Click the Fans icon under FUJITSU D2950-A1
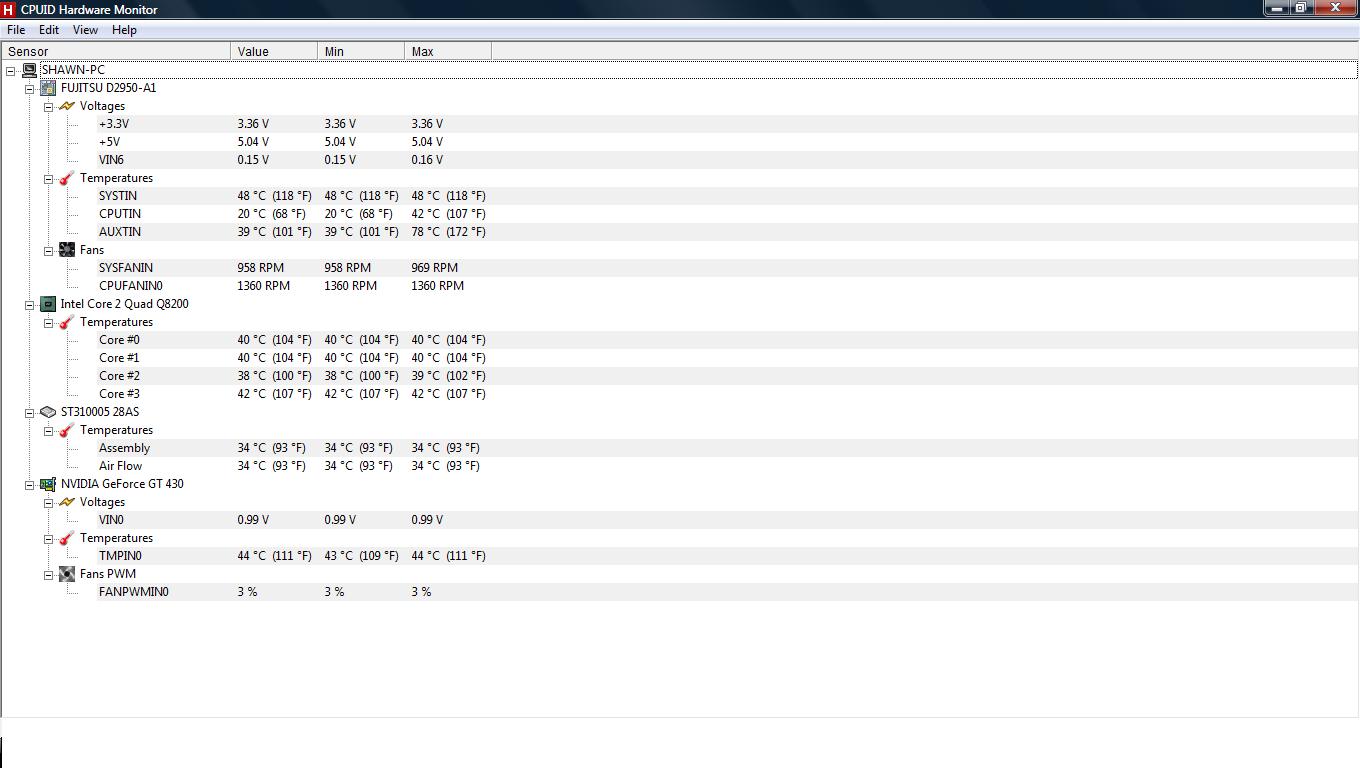This screenshot has height=768, width=1360. click(67, 250)
